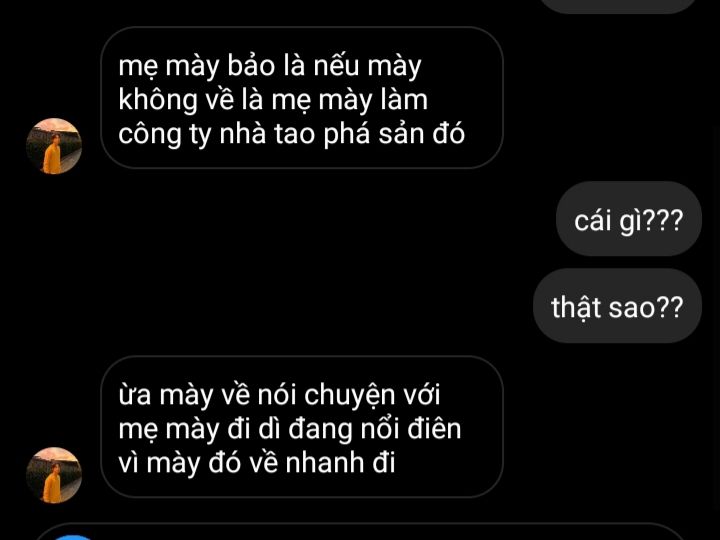The width and height of the screenshot is (720, 540).
Task: Tap the sent message 'cái gì???'
Action: (x=629, y=219)
